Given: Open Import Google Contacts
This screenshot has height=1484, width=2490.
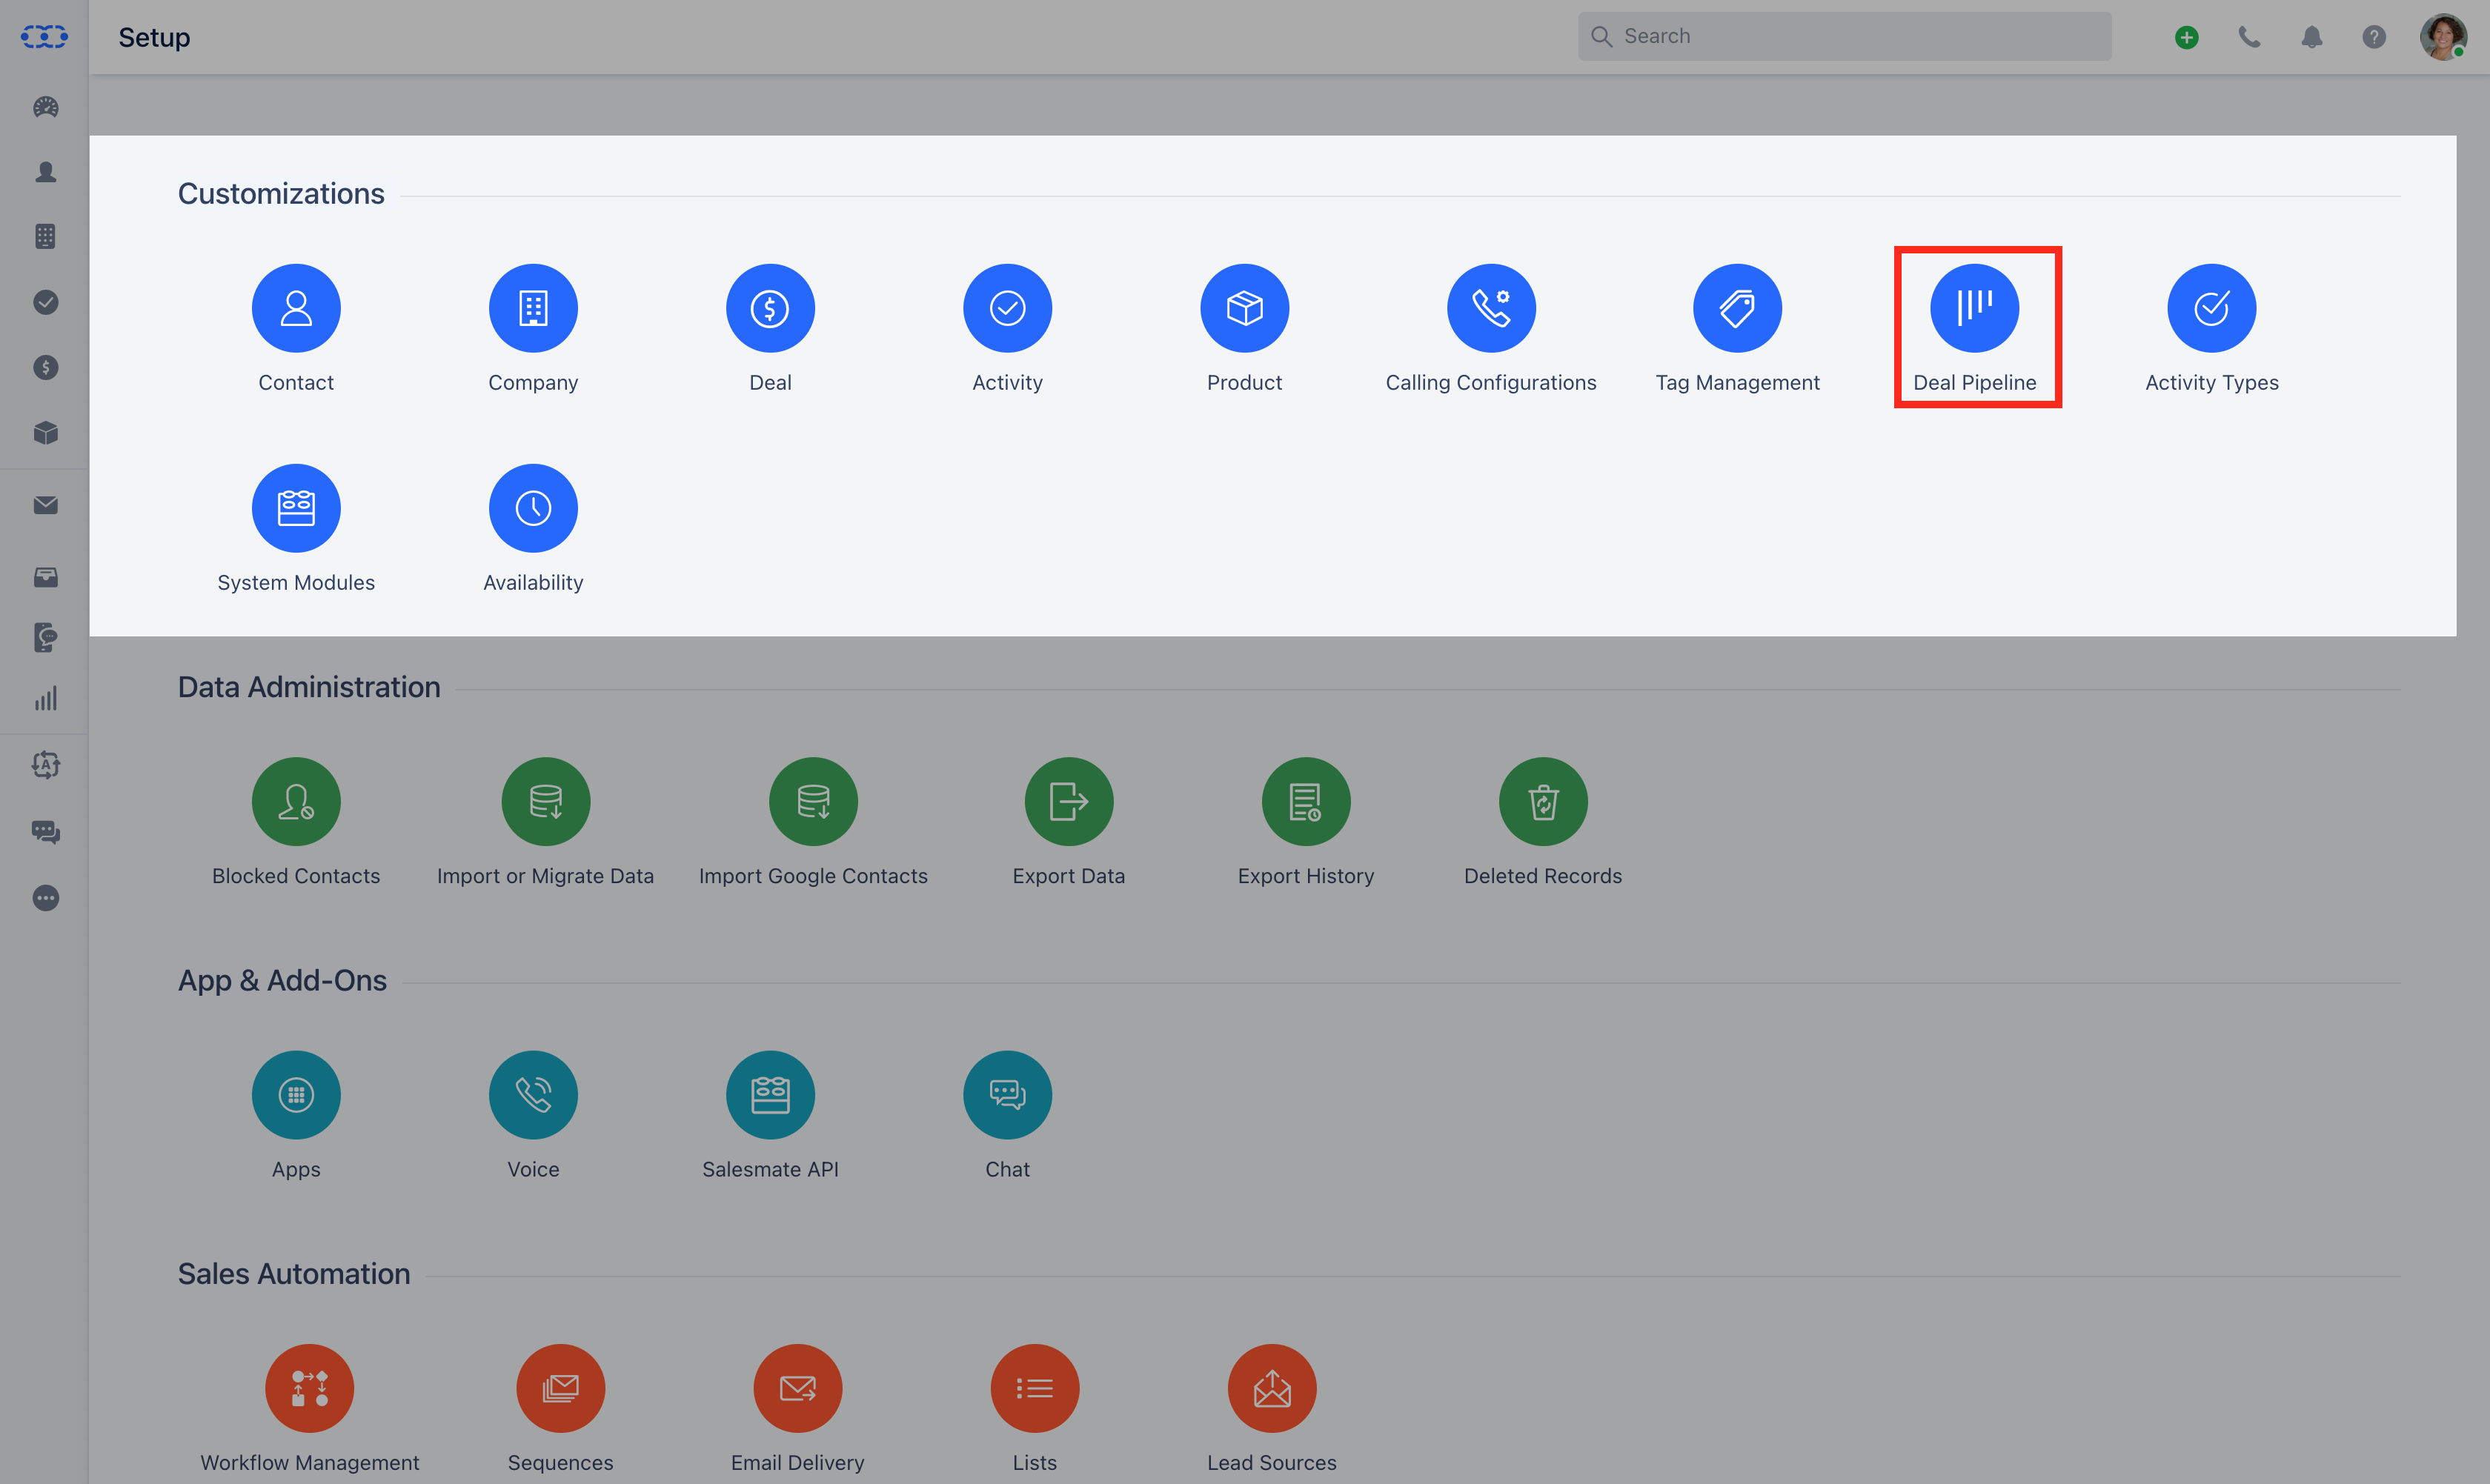Looking at the screenshot, I should pos(813,801).
